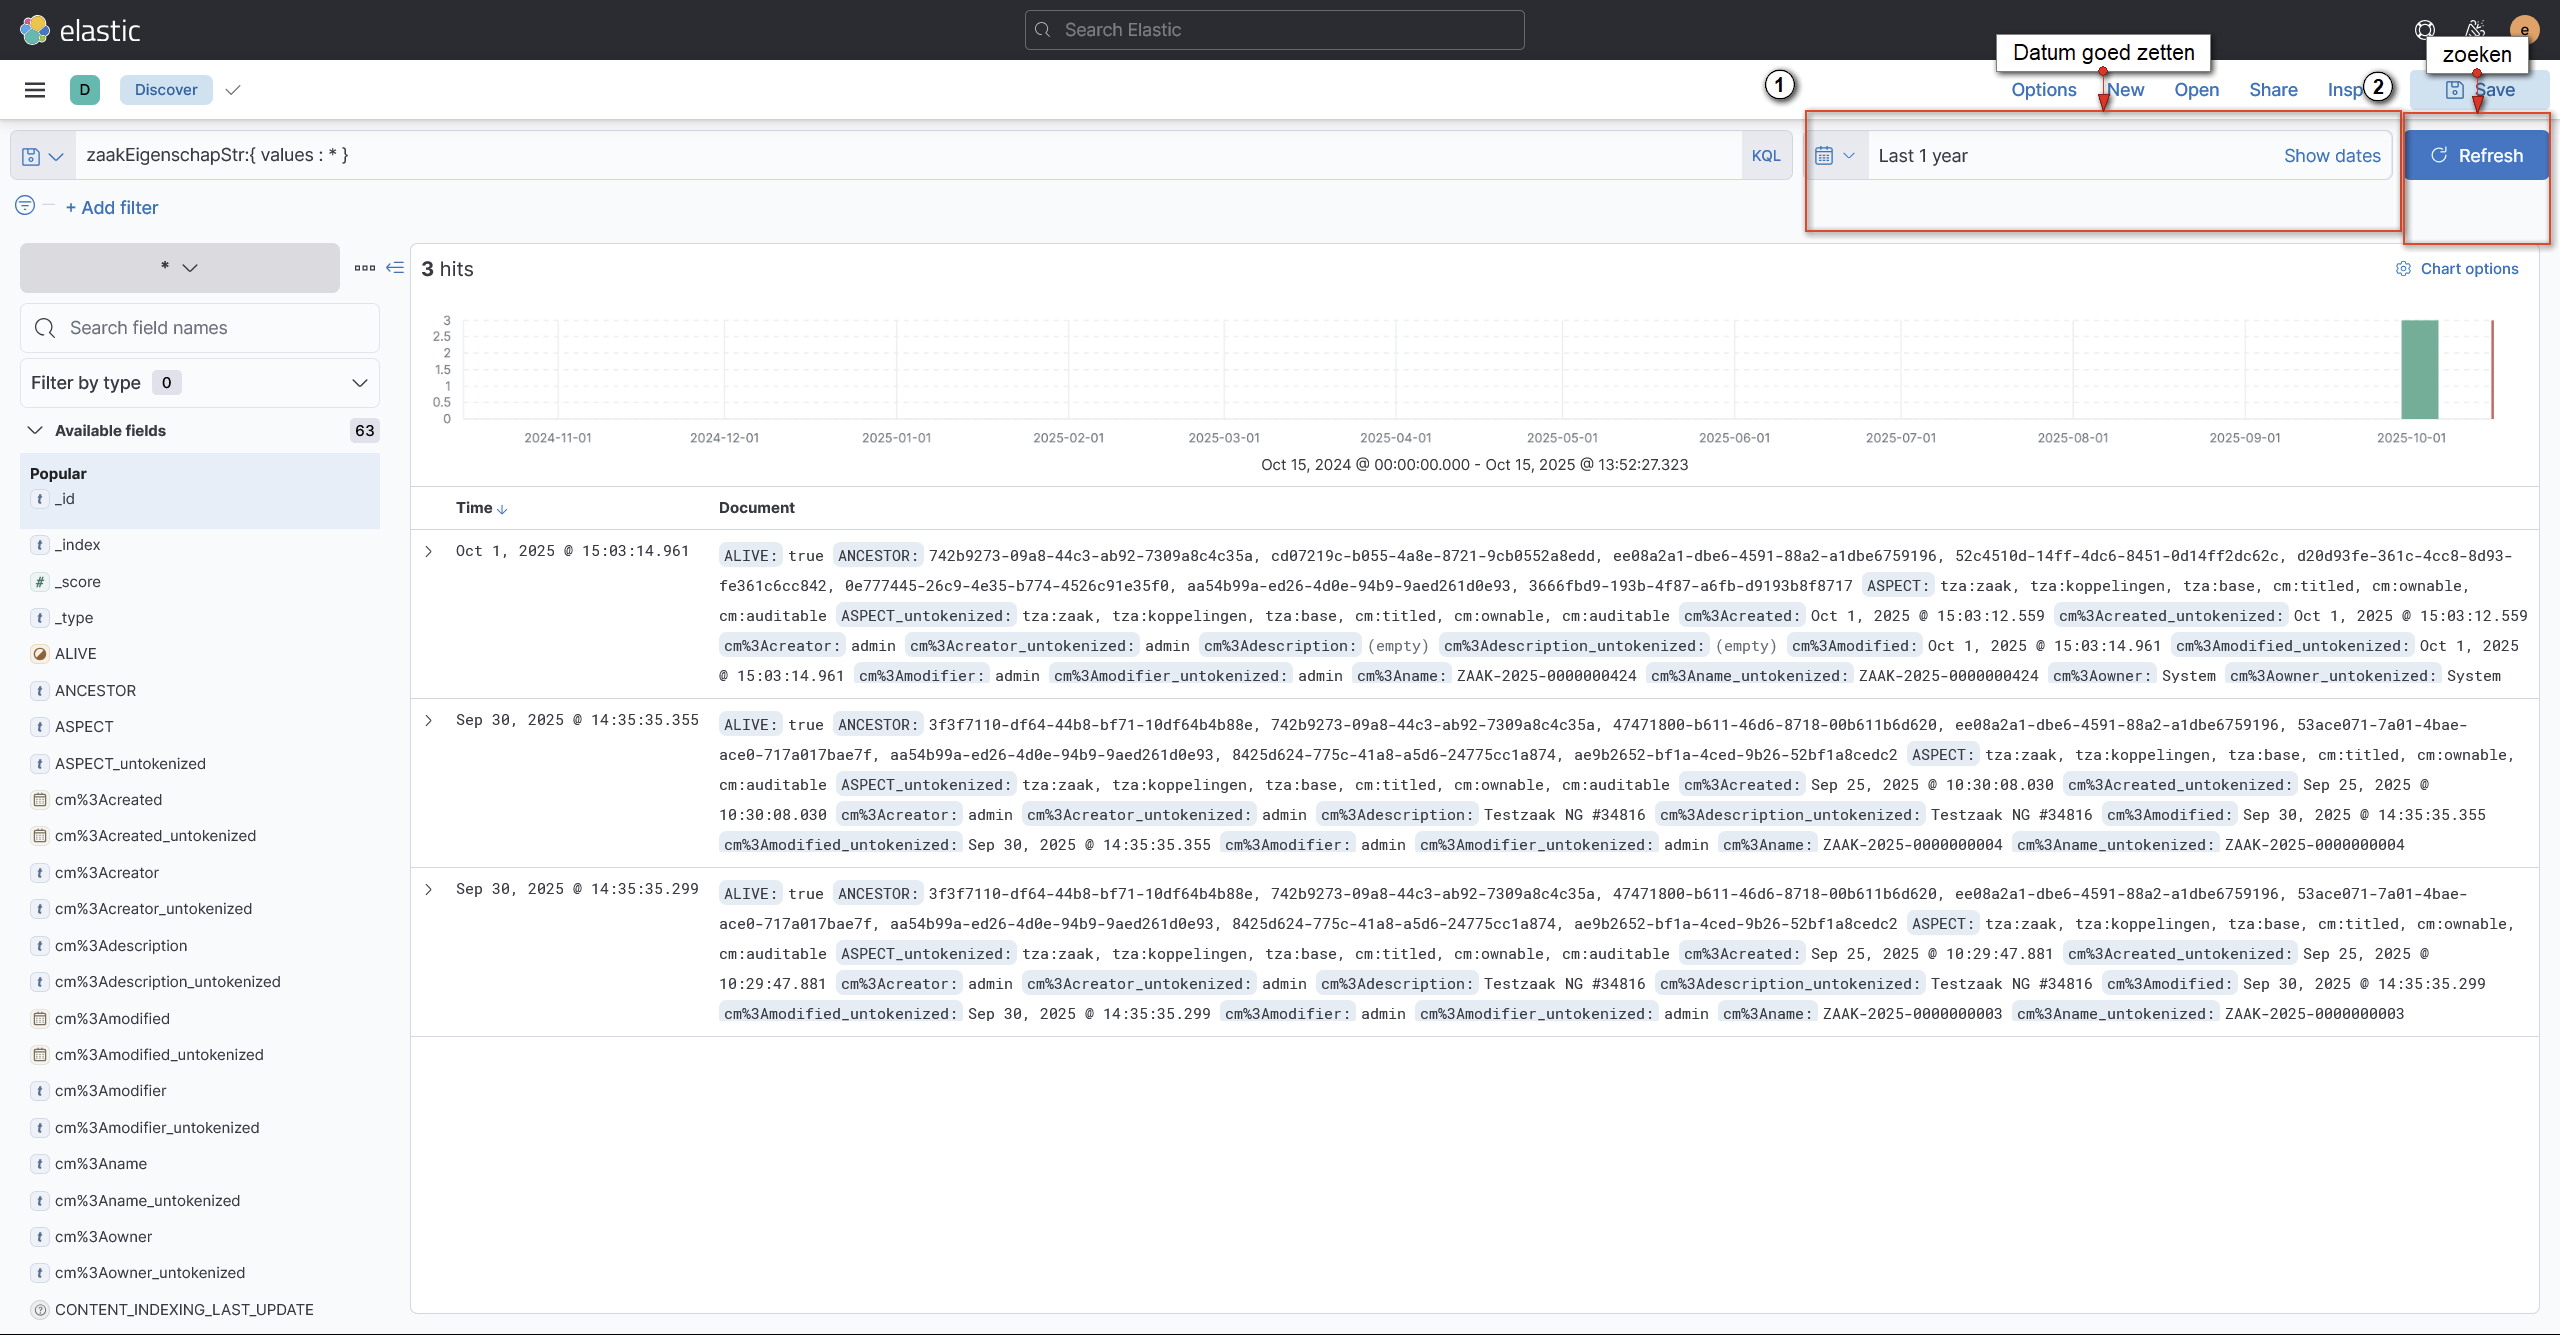Click the Show dates link
This screenshot has width=2561, height=1335.
2331,156
